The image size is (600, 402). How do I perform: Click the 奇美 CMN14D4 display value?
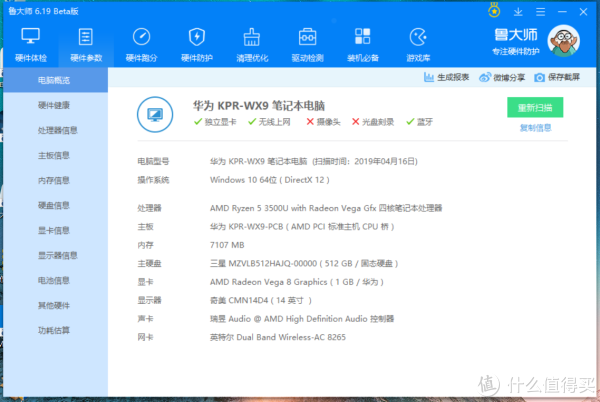261,300
